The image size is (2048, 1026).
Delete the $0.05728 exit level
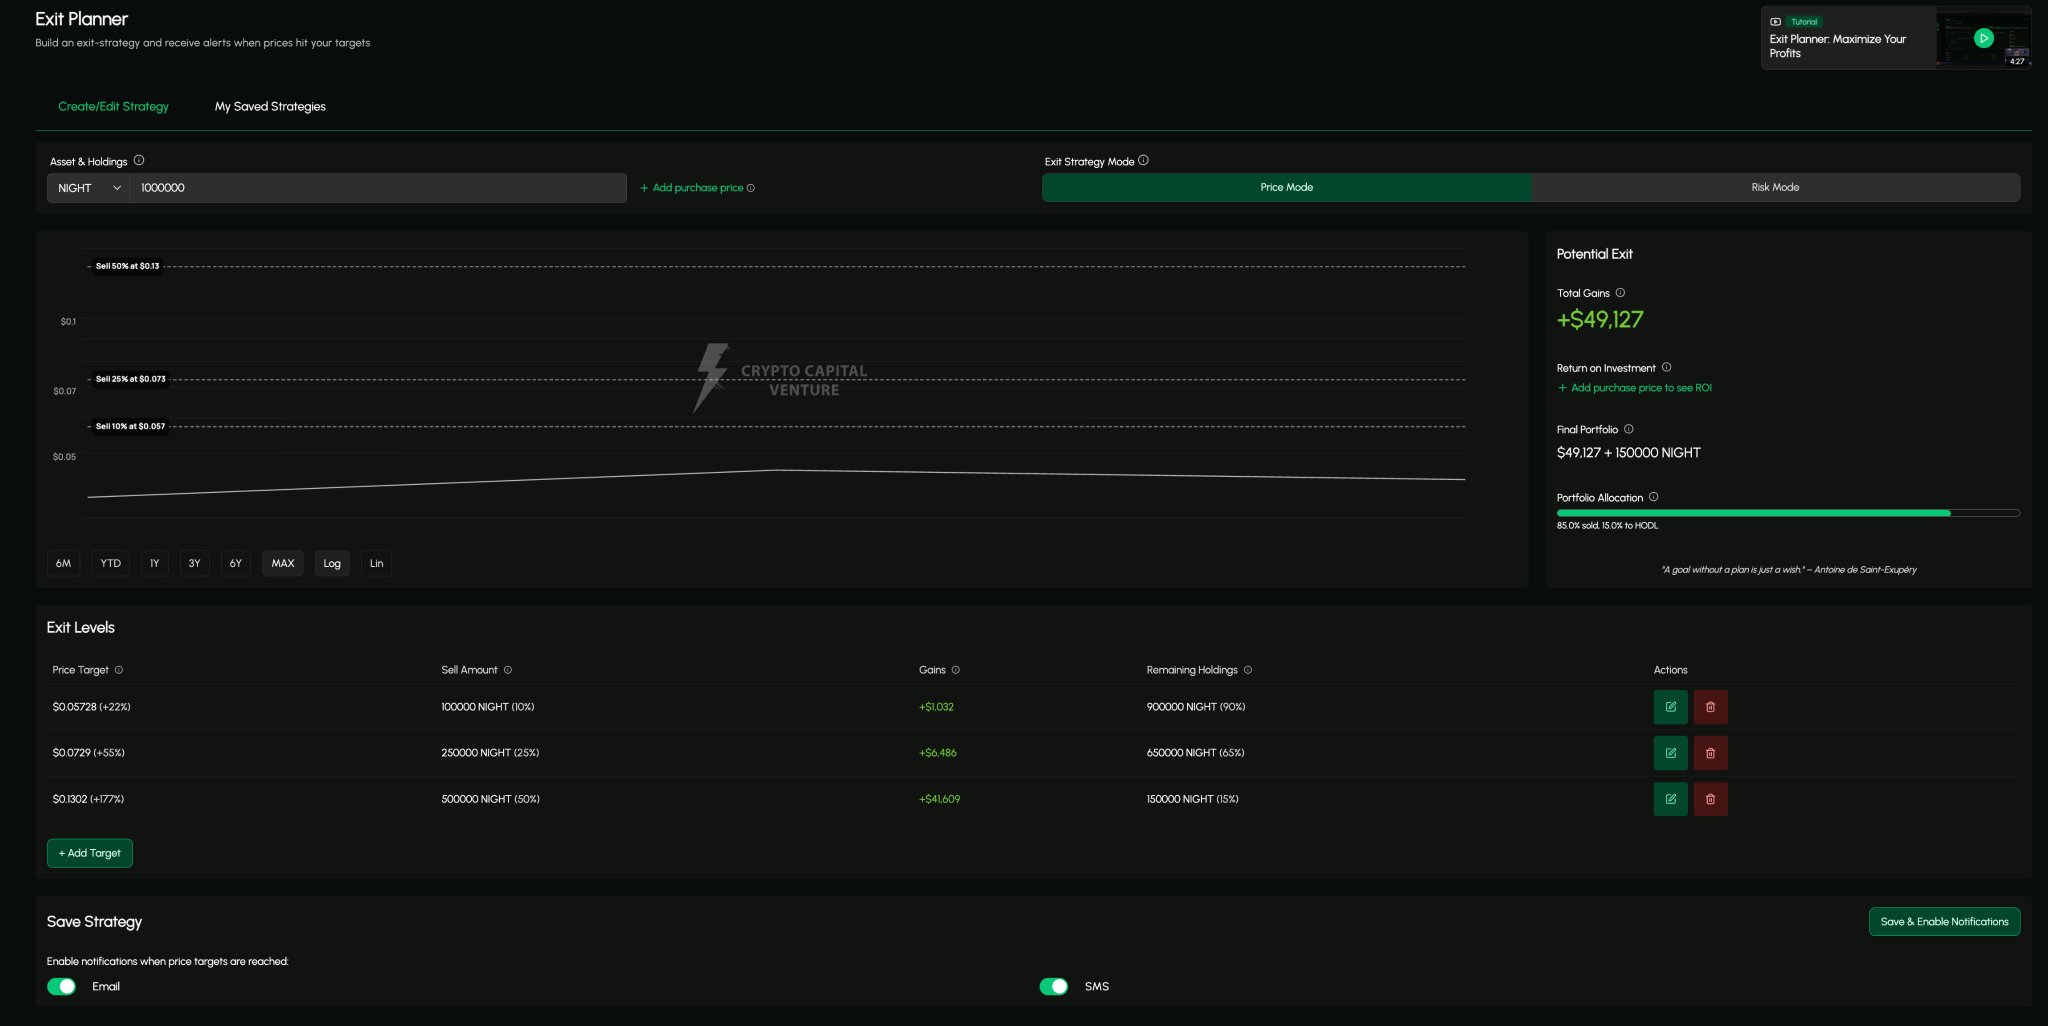pyautogui.click(x=1710, y=707)
